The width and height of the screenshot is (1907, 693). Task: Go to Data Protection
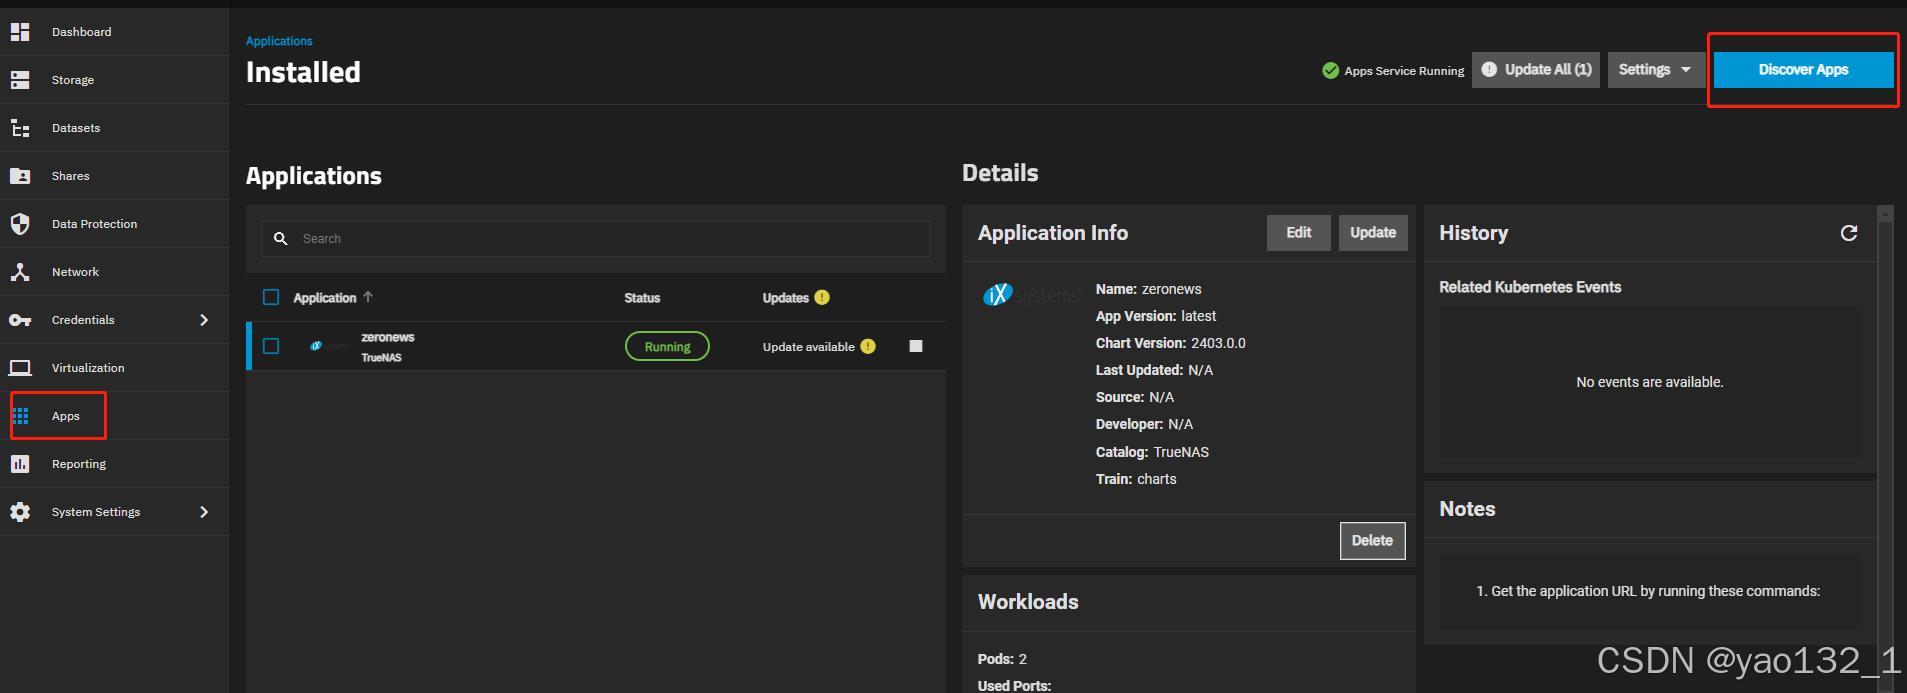95,224
